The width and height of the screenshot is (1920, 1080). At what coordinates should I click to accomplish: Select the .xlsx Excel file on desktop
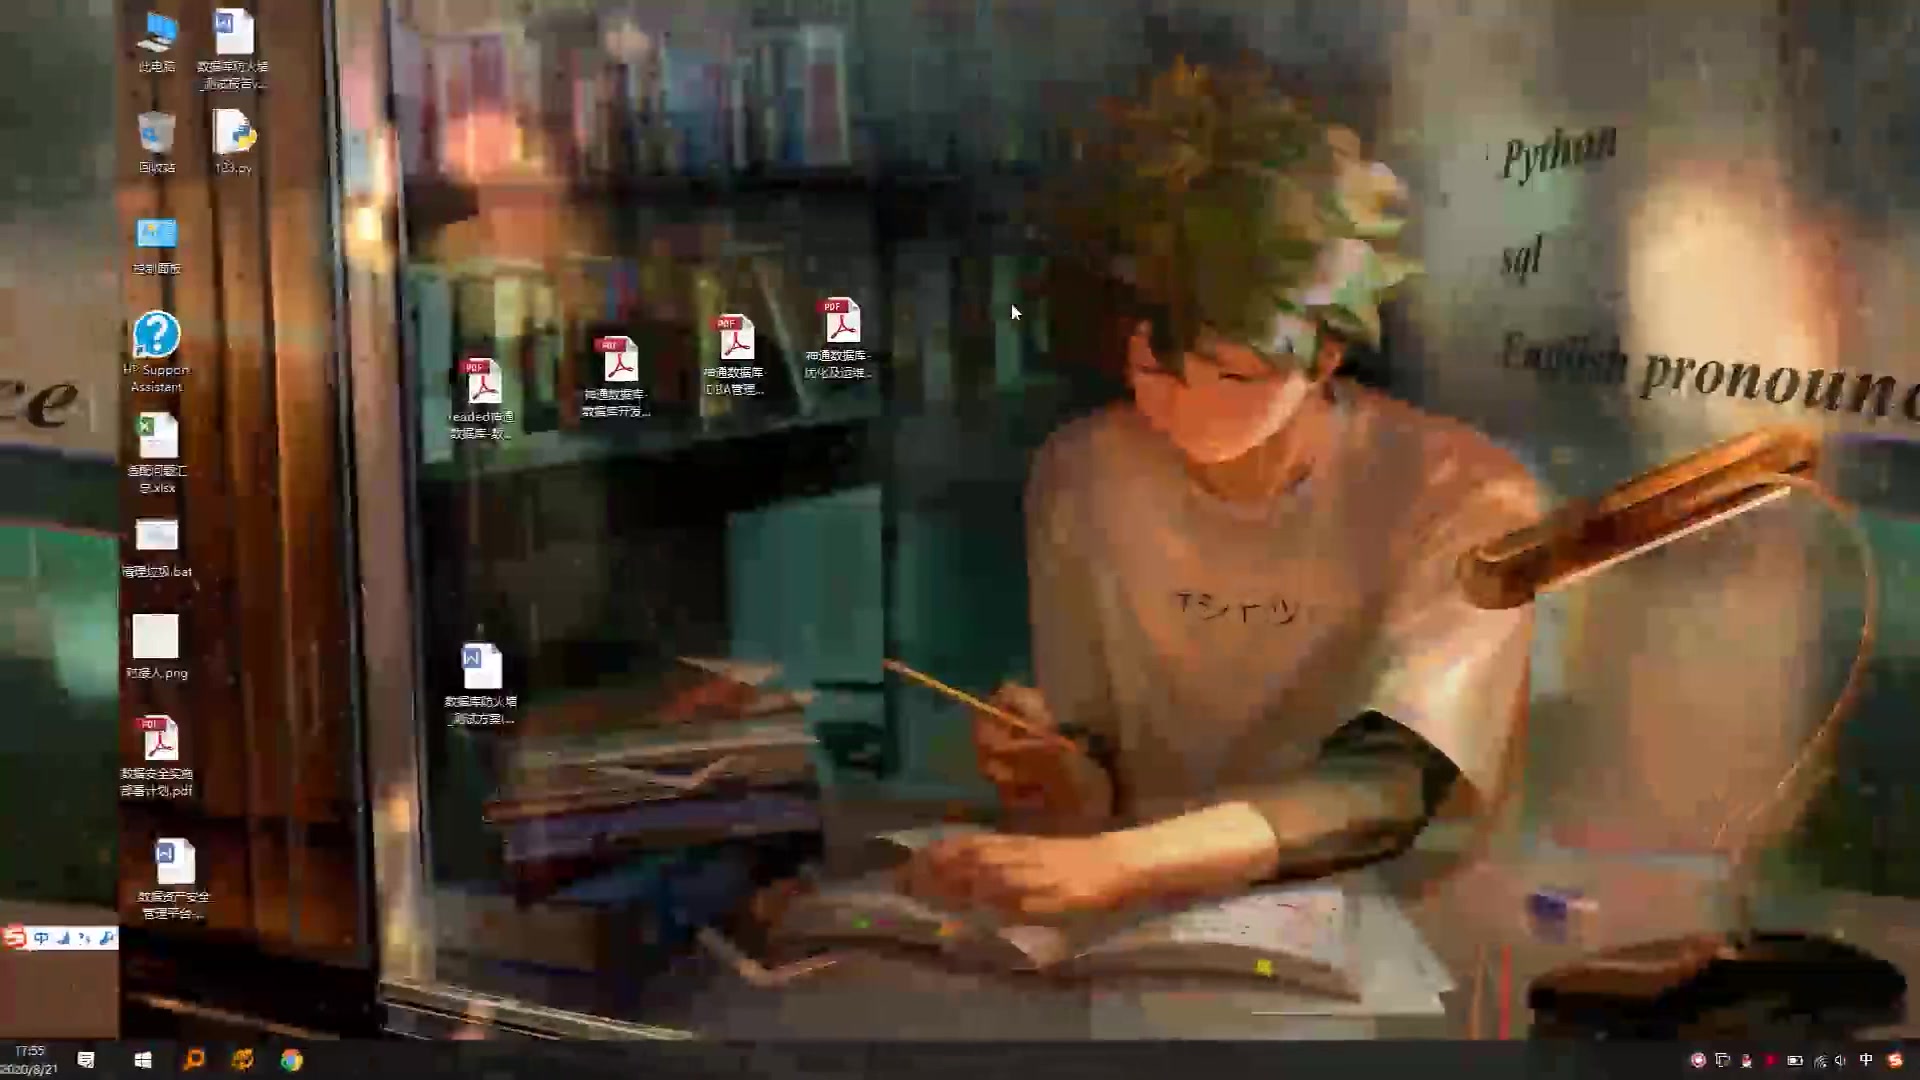pyautogui.click(x=157, y=438)
